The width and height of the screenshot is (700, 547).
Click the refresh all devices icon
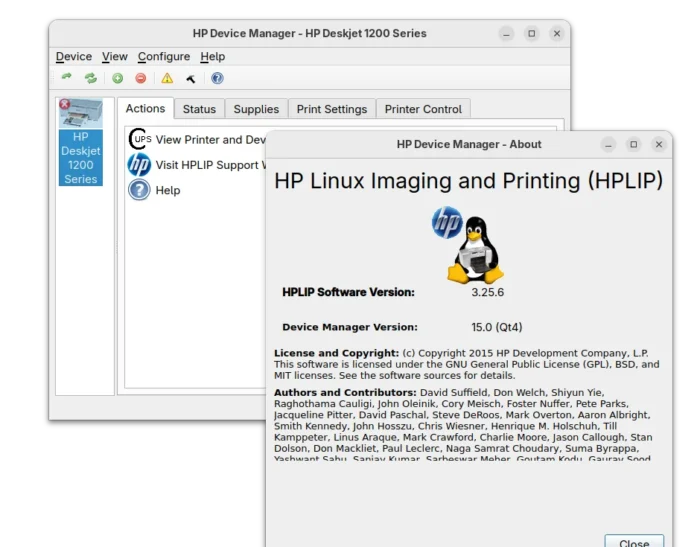[x=91, y=78]
